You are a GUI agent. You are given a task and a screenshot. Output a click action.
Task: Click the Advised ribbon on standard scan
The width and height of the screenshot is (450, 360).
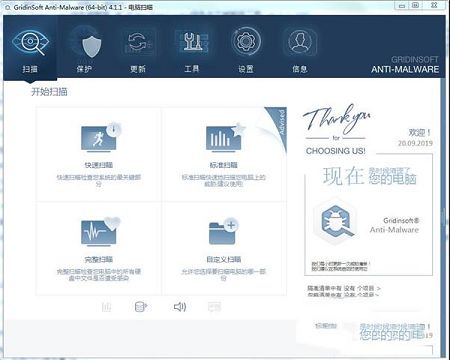click(279, 124)
